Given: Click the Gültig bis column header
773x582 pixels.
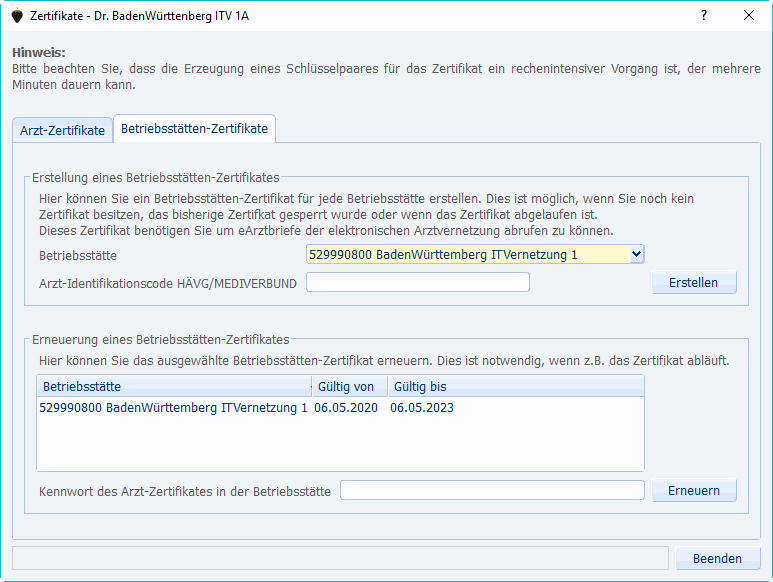Looking at the screenshot, I should [516, 386].
